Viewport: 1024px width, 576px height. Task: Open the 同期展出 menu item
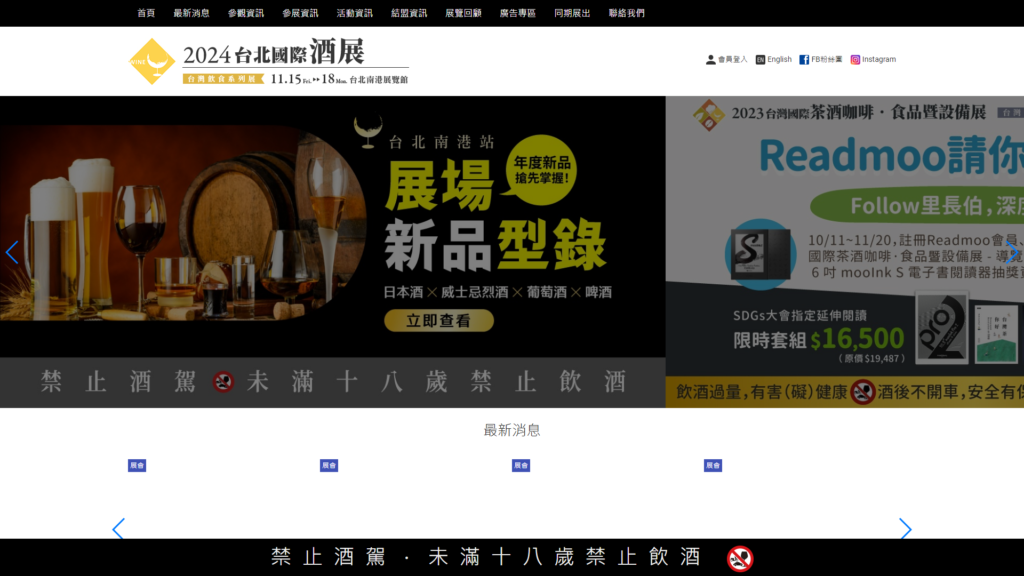point(572,13)
